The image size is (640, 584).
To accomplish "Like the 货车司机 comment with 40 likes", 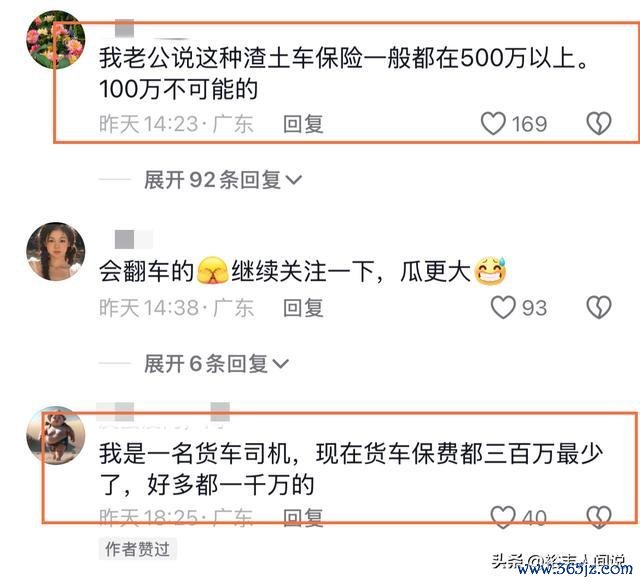I will [x=503, y=517].
